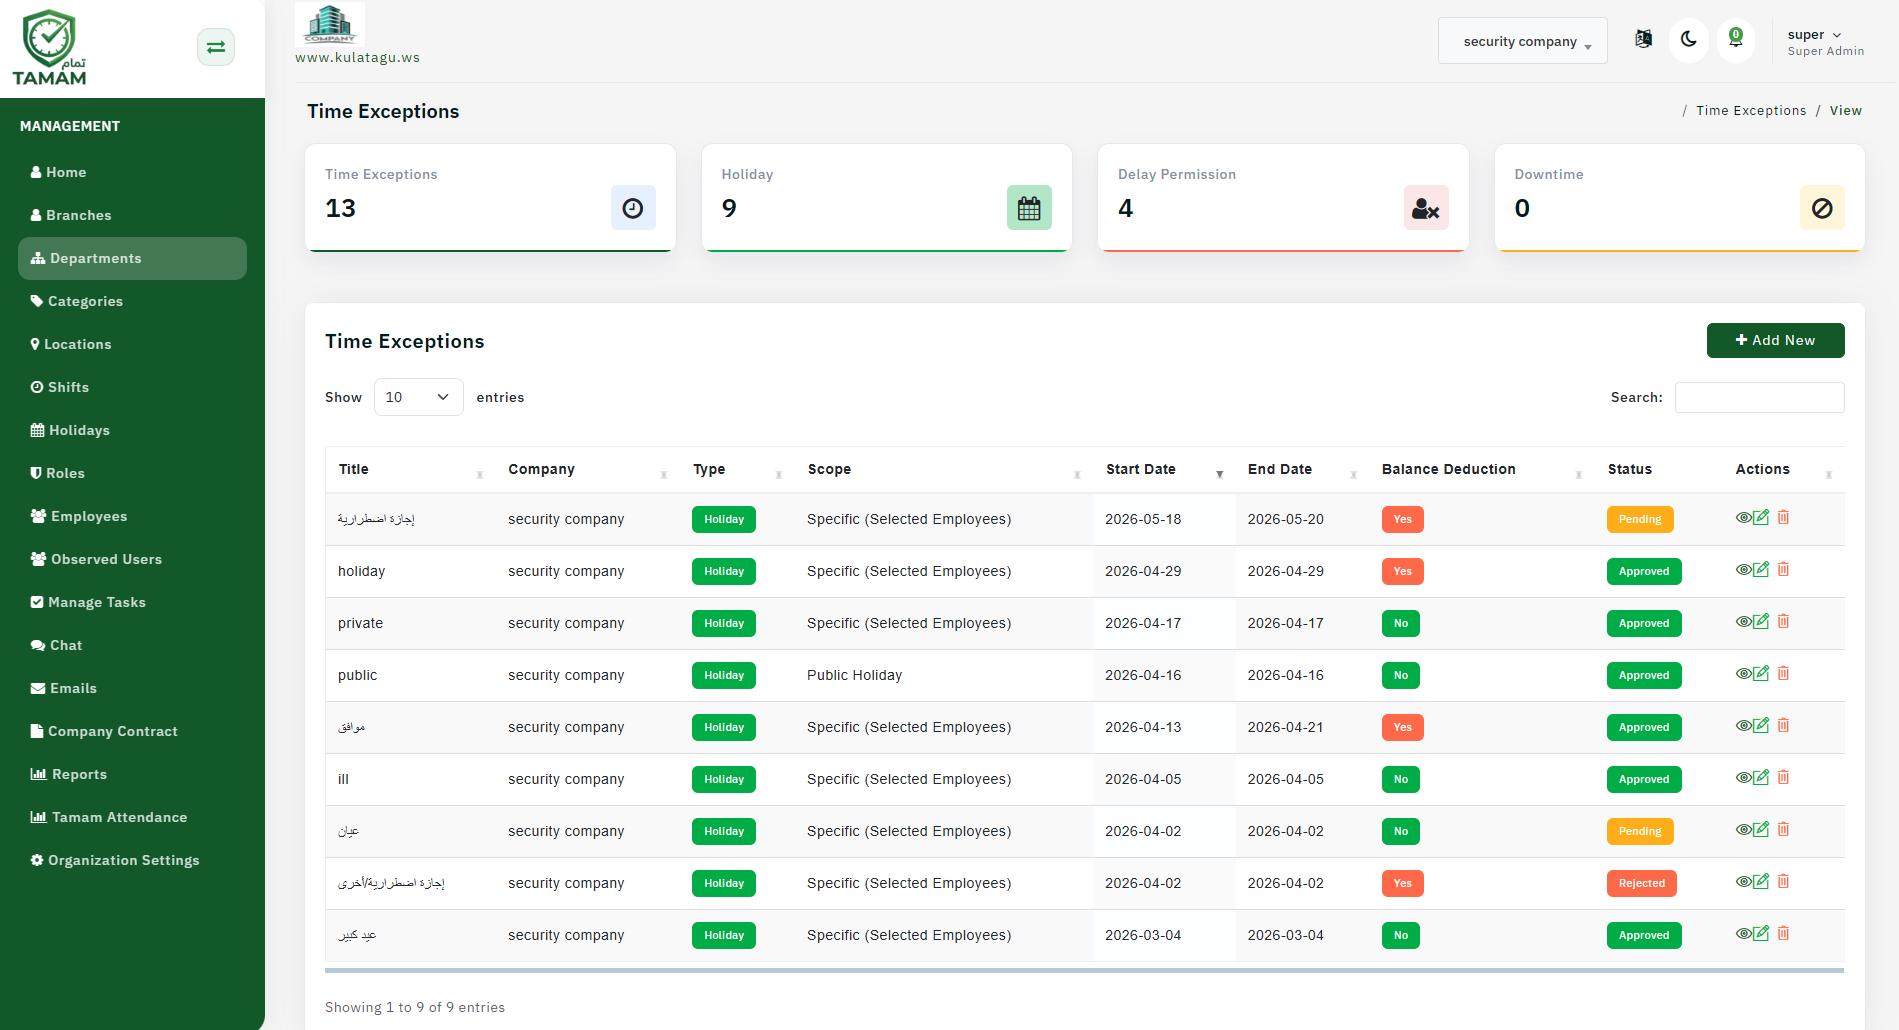1899x1030 pixels.
Task: Open the Departments menu item
Action: 132,258
